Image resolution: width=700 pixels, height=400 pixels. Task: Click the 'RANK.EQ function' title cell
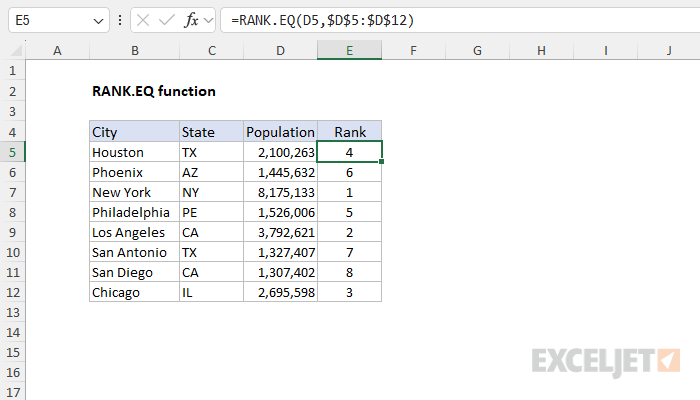pyautogui.click(x=154, y=91)
